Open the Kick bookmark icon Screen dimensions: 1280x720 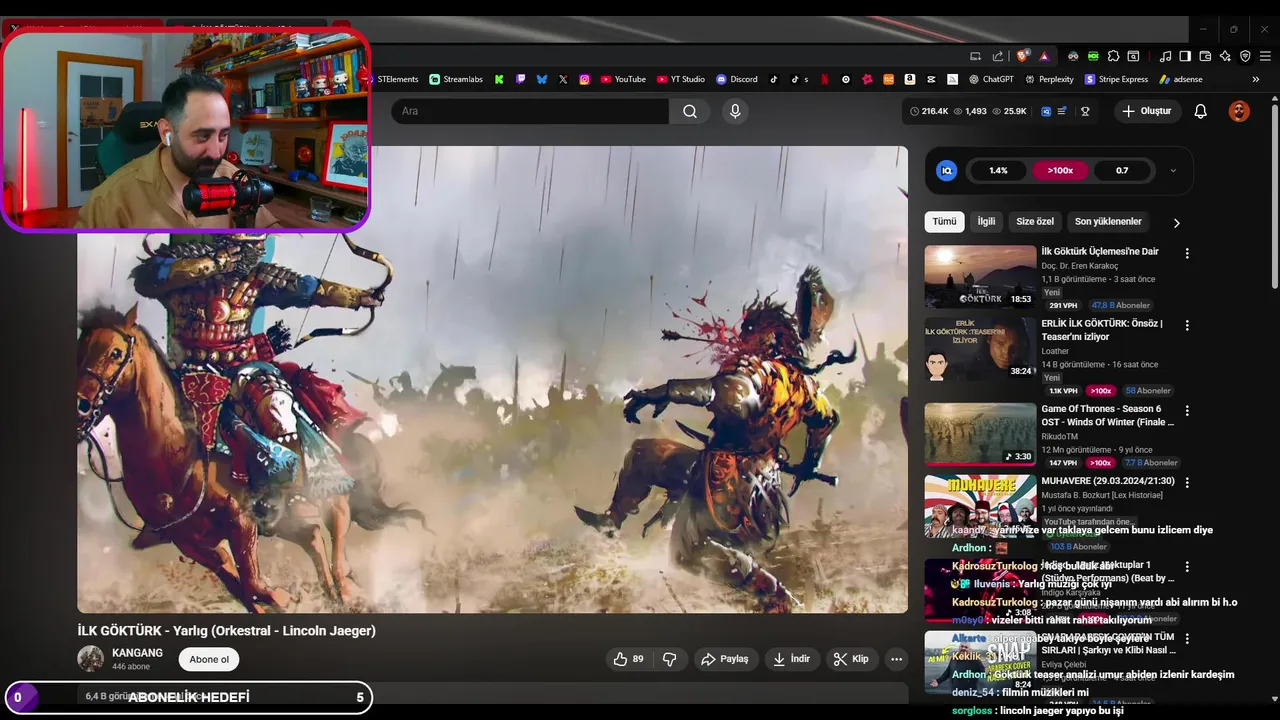pyautogui.click(x=499, y=79)
